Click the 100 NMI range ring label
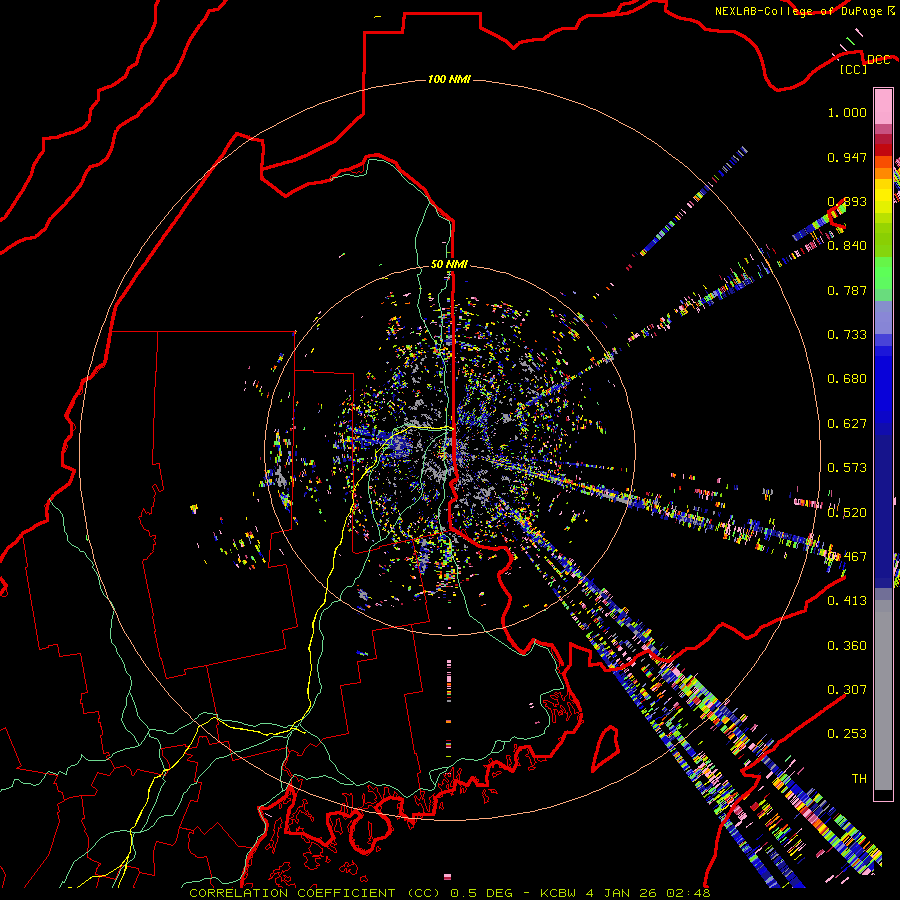900x900 pixels. pos(449,79)
